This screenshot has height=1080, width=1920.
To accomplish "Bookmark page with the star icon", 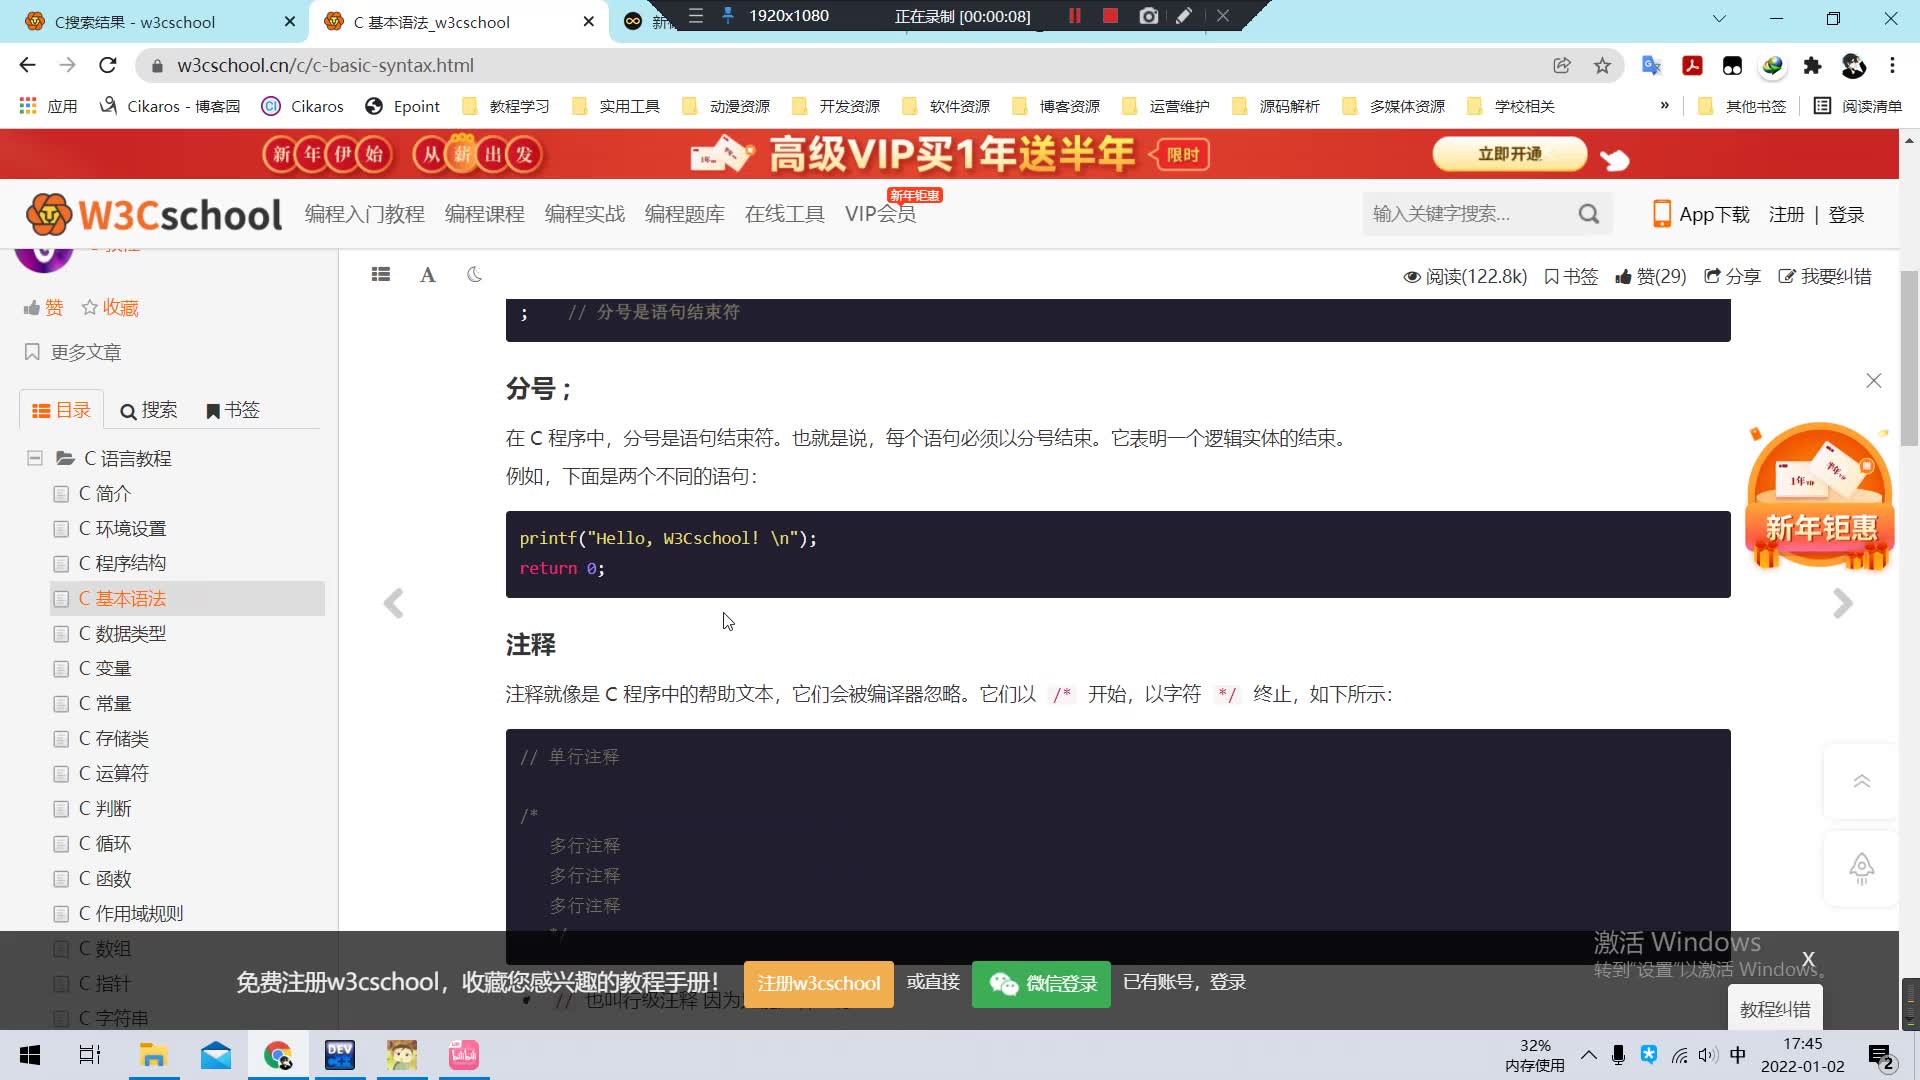I will point(1603,65).
